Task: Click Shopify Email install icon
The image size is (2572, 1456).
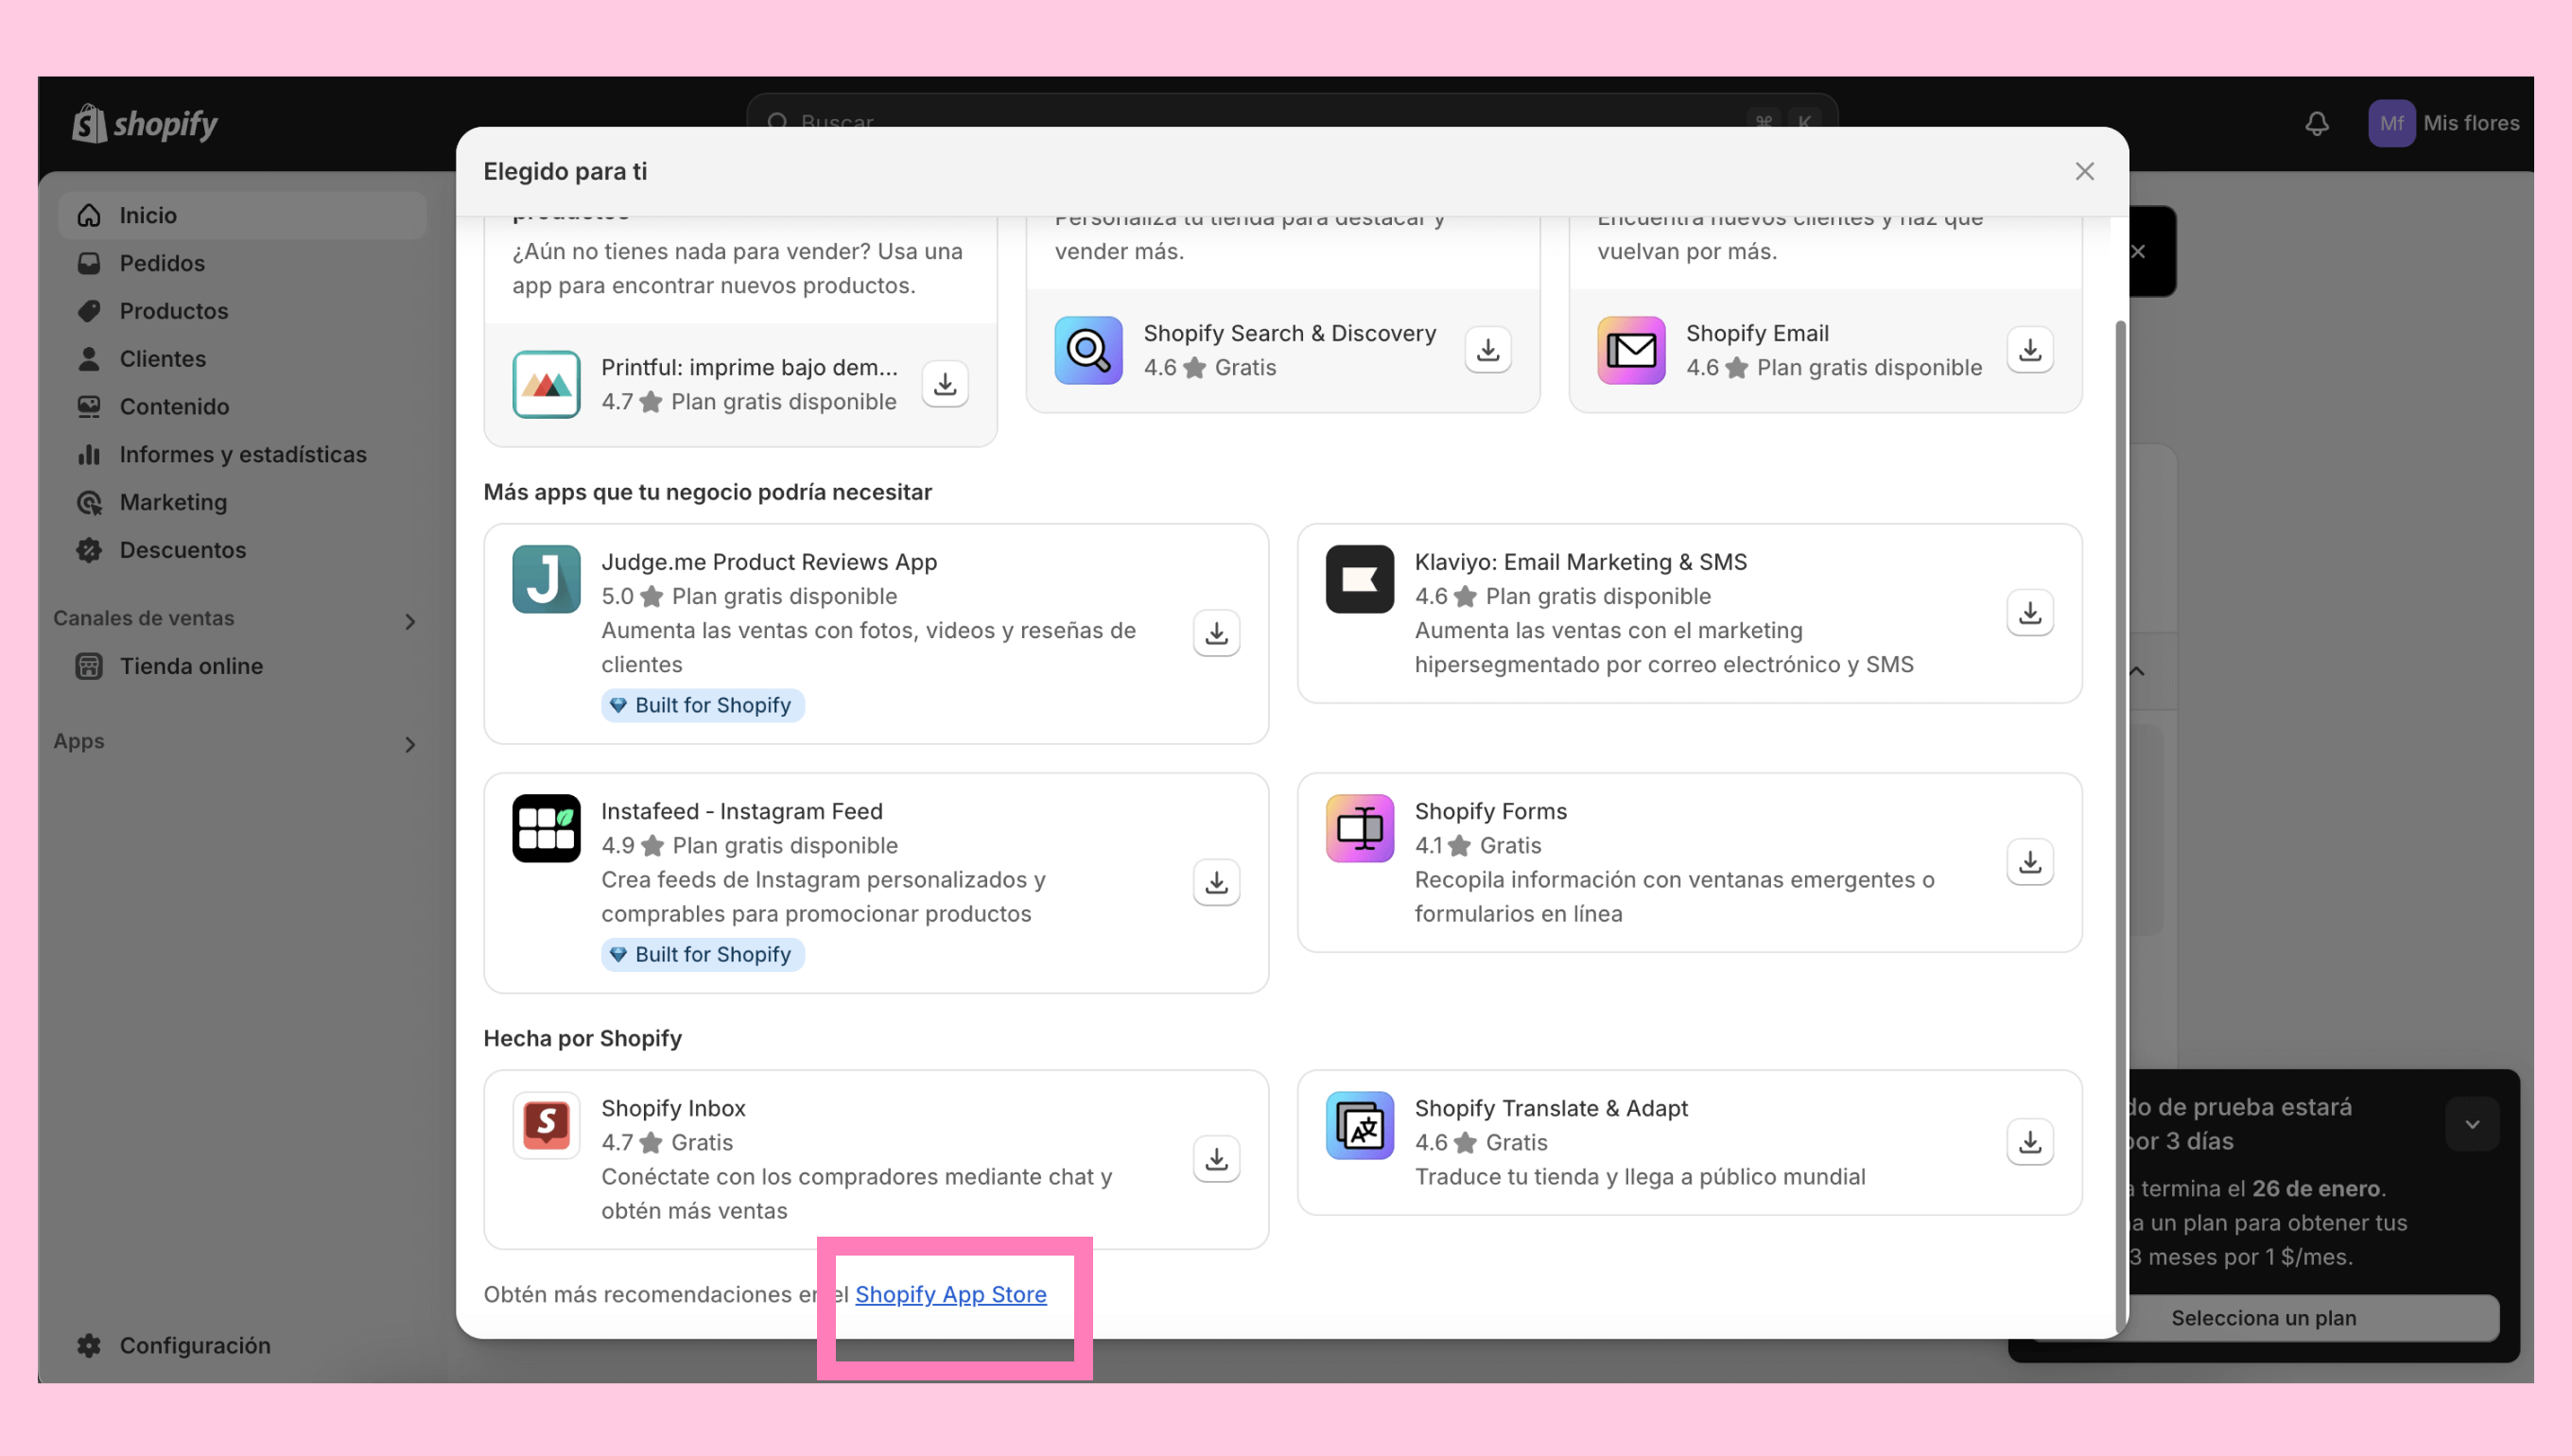Action: coord(2029,350)
